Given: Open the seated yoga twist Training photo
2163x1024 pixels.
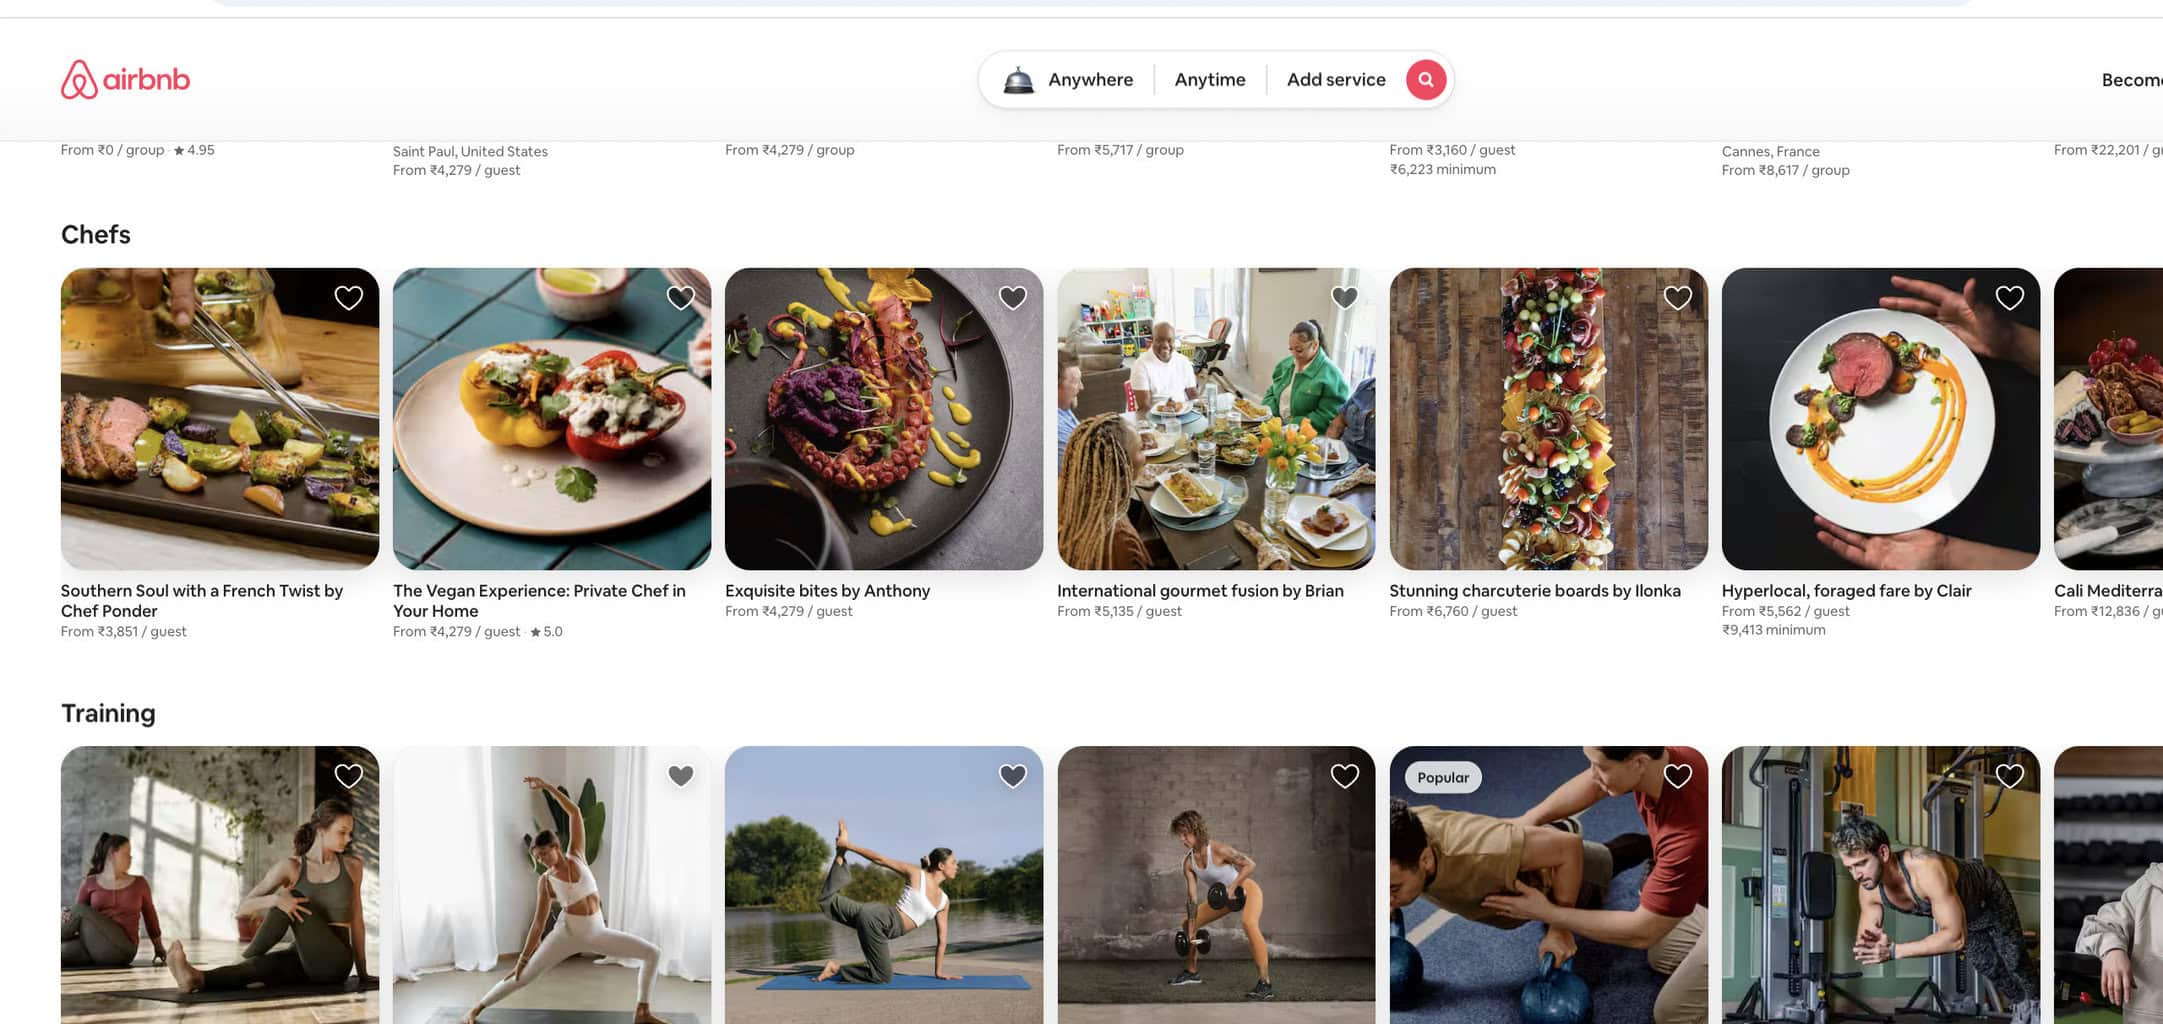Looking at the screenshot, I should pos(220,885).
